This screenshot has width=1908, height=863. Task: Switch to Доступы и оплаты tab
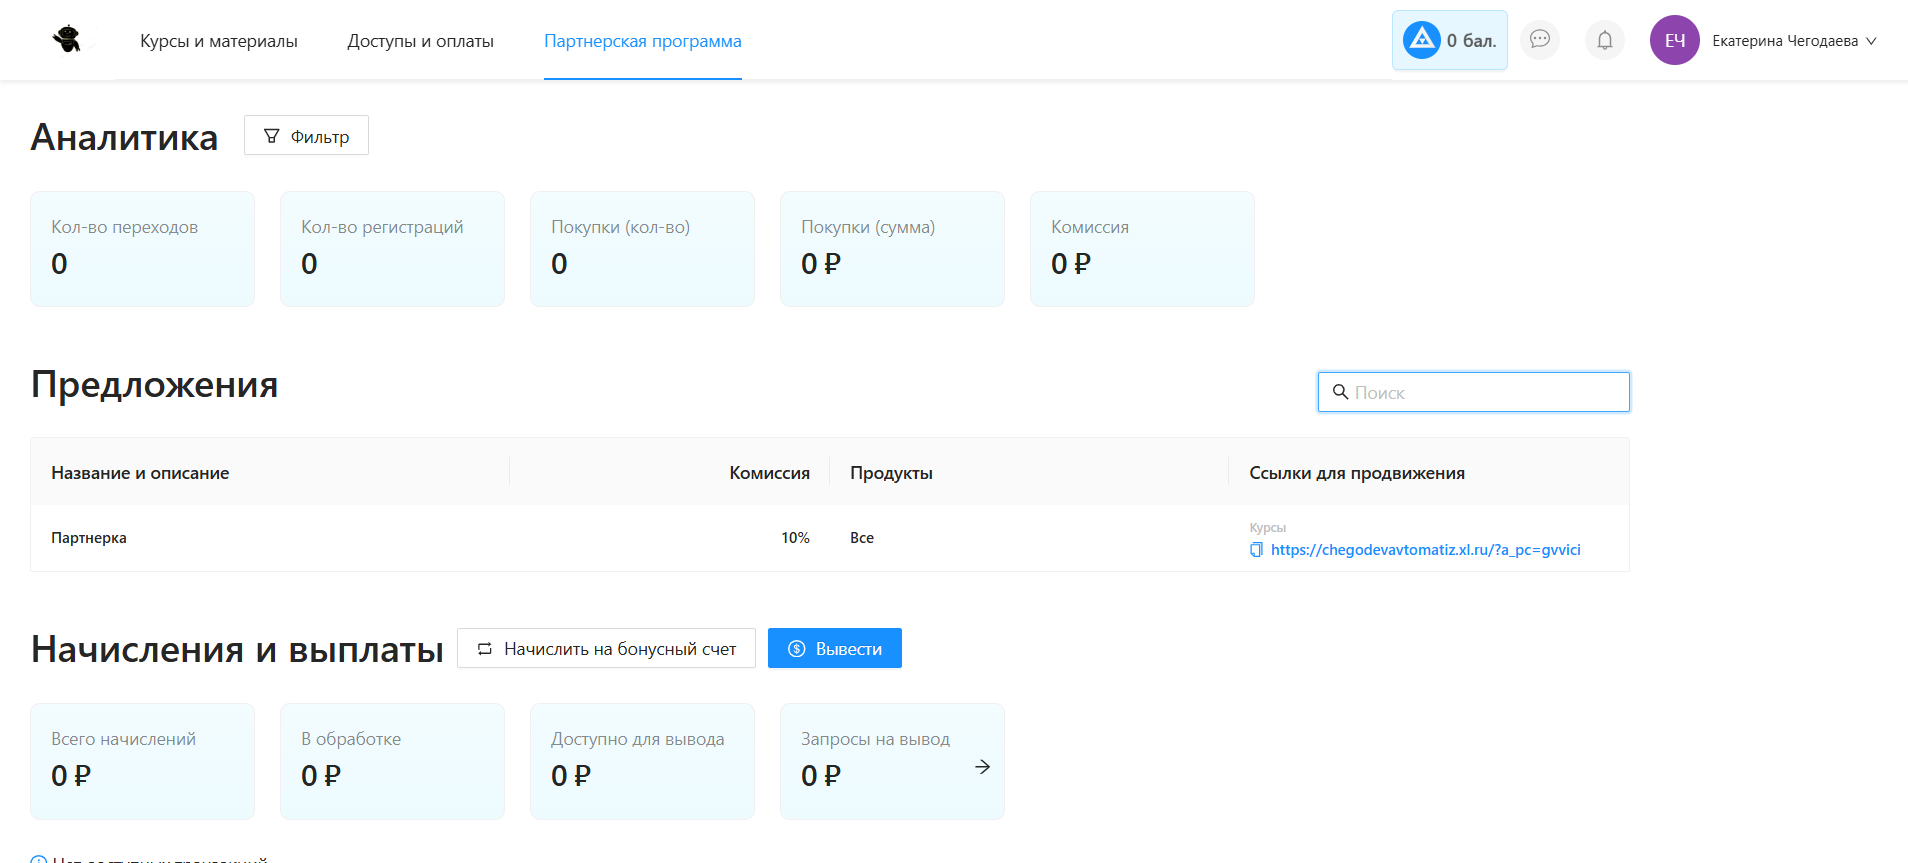[x=420, y=41]
